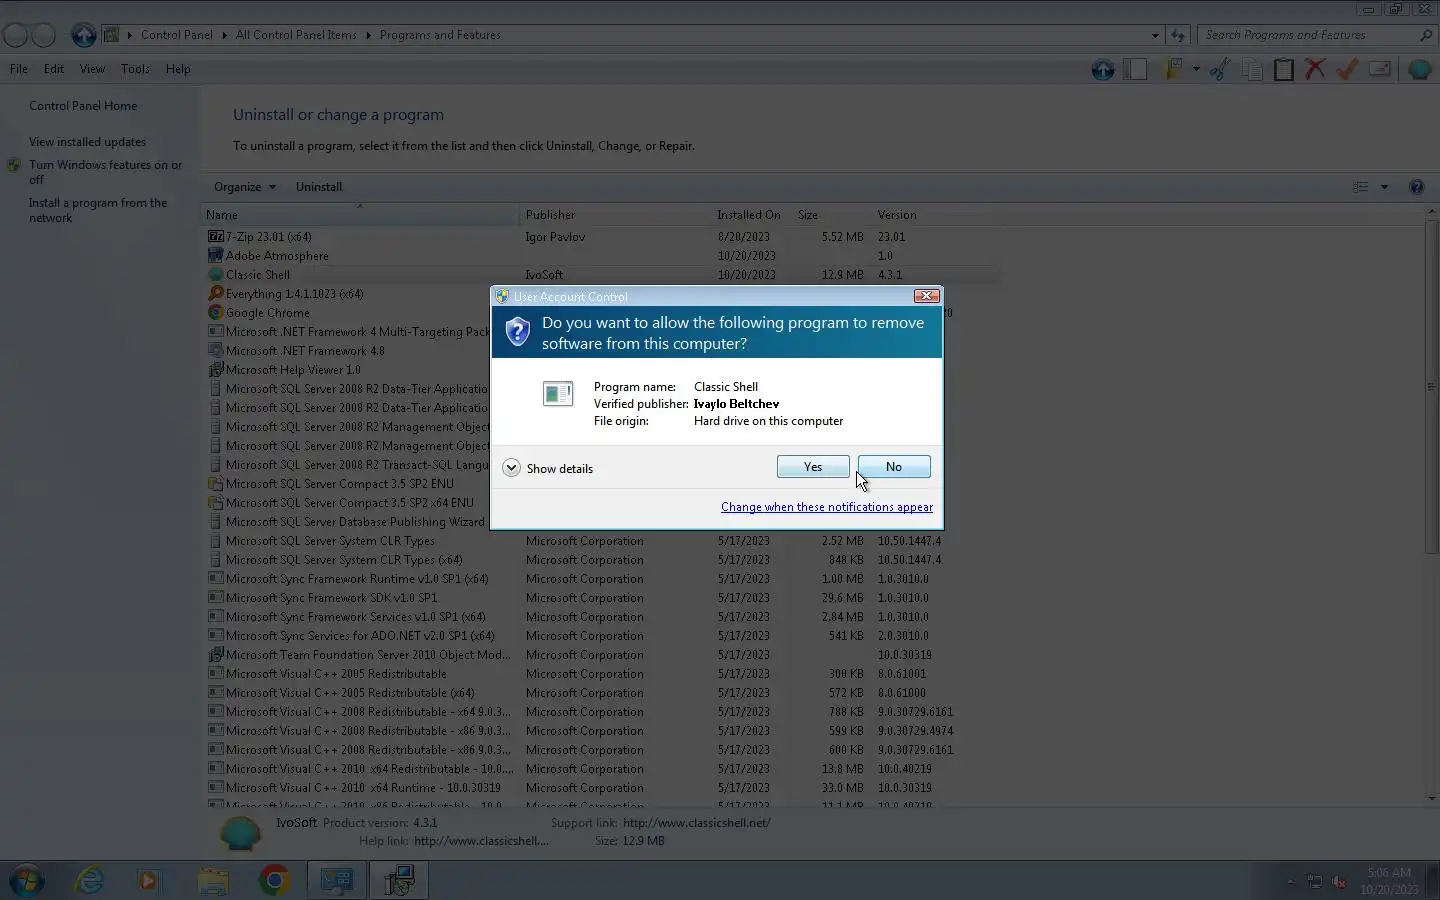
Task: Open Classic Explorer settings shell icon
Action: (1419, 69)
